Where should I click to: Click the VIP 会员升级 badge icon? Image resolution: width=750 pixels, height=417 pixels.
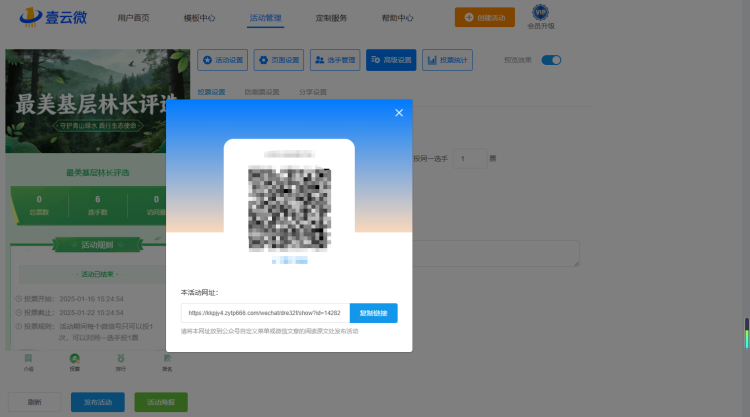[x=540, y=12]
